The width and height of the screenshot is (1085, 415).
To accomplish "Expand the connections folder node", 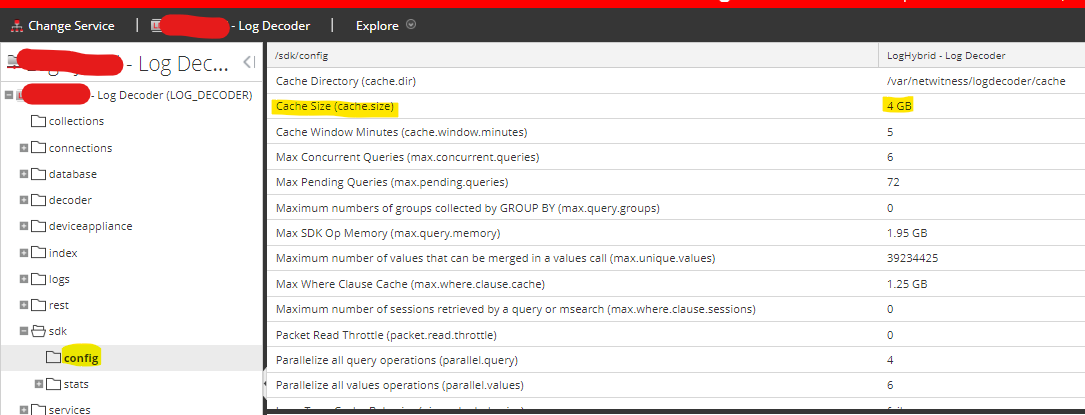I will [x=24, y=148].
